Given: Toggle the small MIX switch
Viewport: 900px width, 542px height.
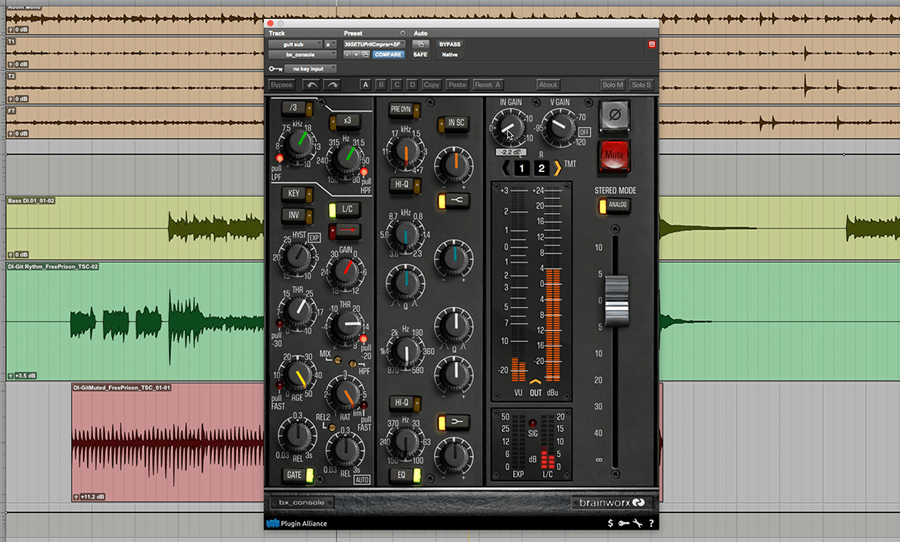Looking at the screenshot, I should [x=338, y=360].
